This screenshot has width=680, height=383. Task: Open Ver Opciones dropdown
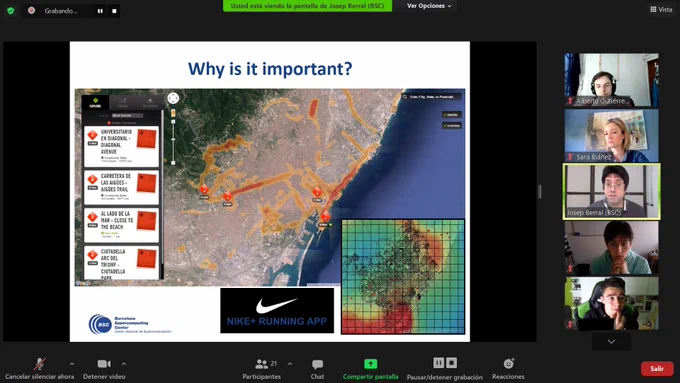(x=429, y=6)
